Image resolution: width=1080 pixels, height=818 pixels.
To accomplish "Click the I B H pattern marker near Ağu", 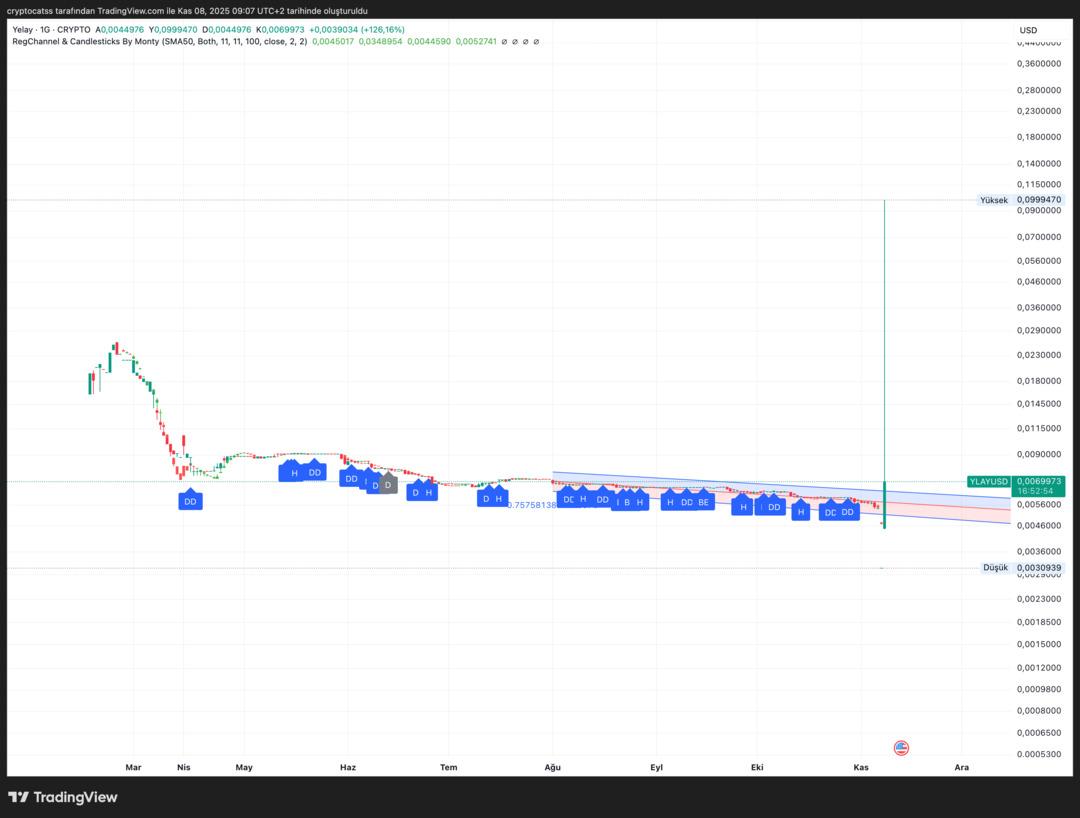I will coord(630,503).
